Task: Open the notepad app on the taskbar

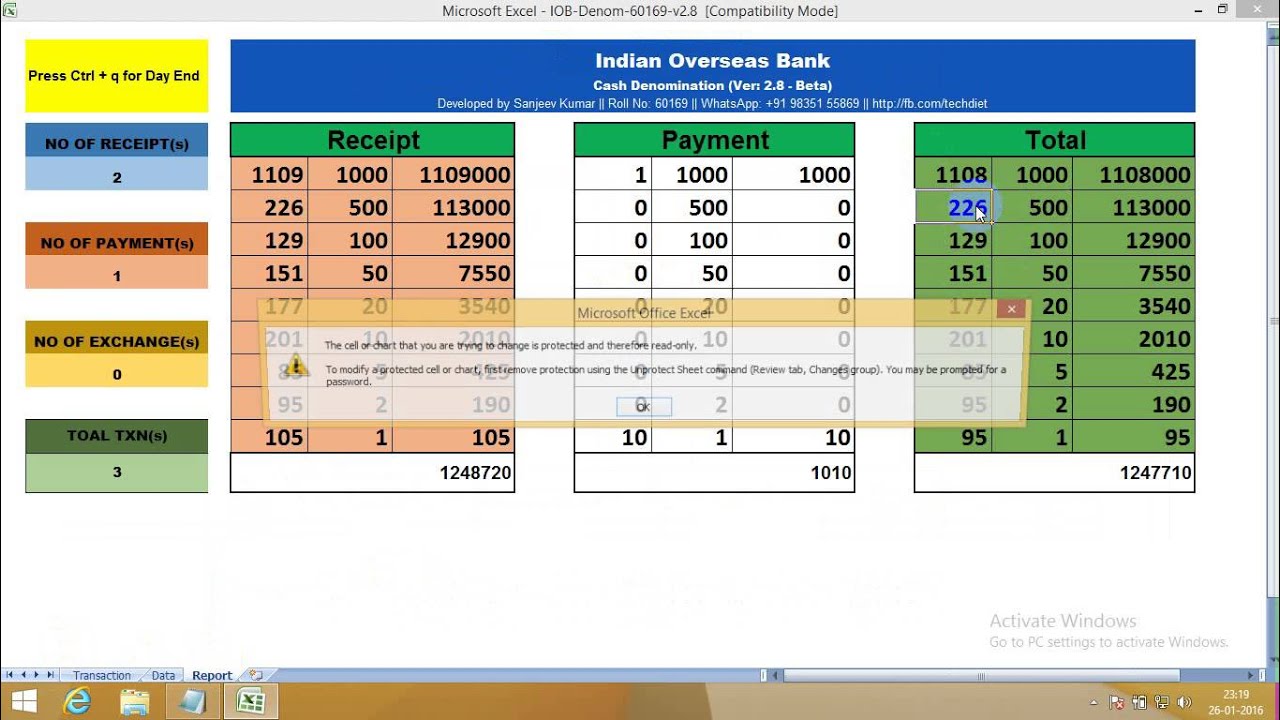Action: [192, 701]
